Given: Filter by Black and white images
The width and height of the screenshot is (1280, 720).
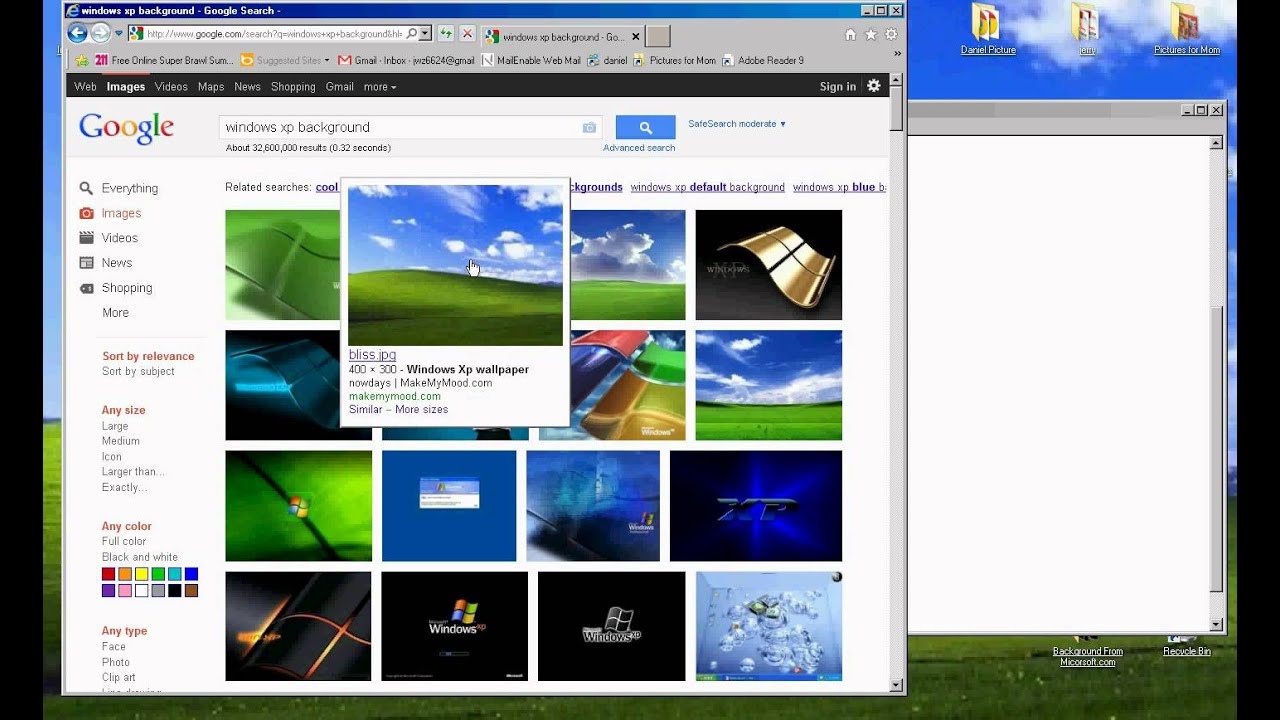Looking at the screenshot, I should (x=140, y=557).
